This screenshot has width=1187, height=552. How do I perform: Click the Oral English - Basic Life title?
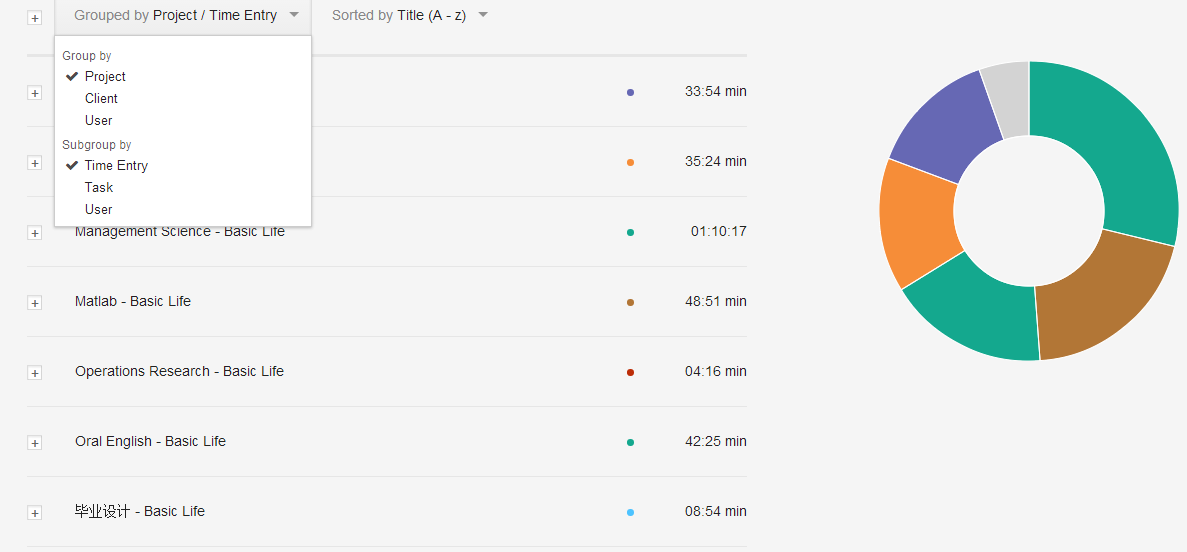click(x=150, y=441)
